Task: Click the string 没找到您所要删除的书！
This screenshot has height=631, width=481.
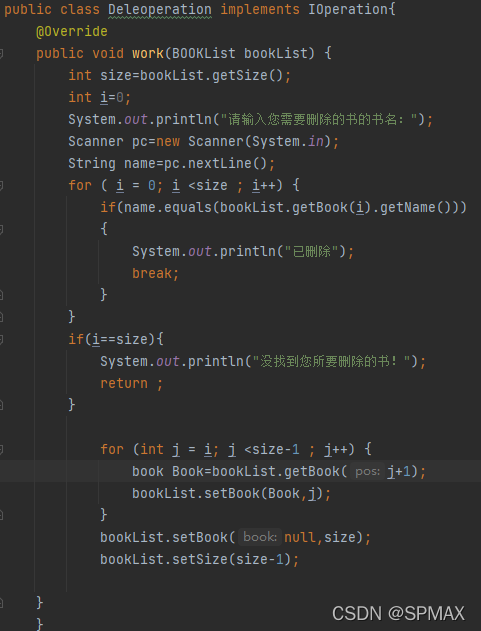Action: click(331, 362)
